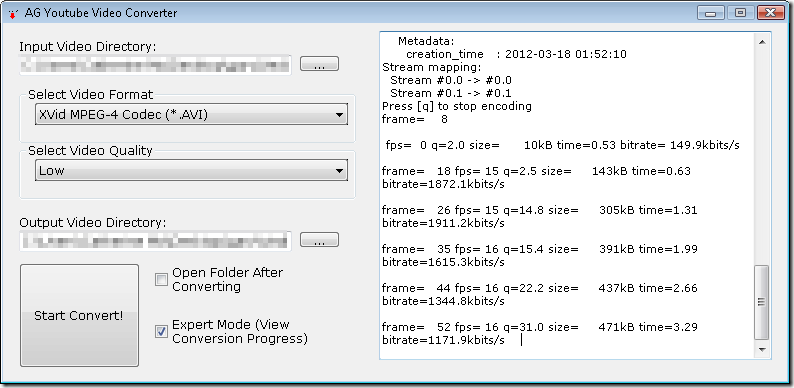794x388 pixels.
Task: Click the 'Metadata:' line in the log
Action: point(426,41)
